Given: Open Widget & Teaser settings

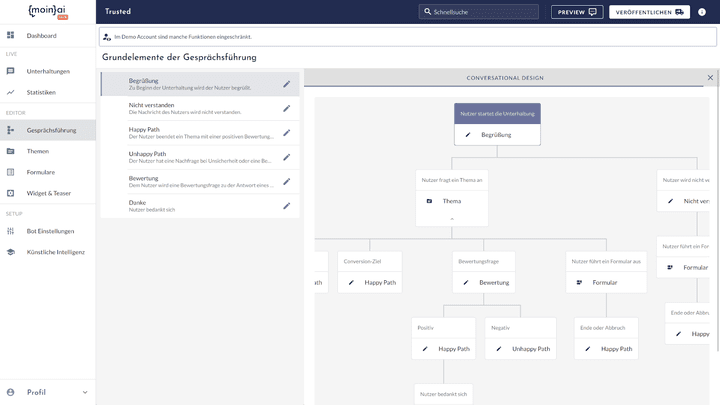Looking at the screenshot, I should pyautogui.click(x=48, y=193).
